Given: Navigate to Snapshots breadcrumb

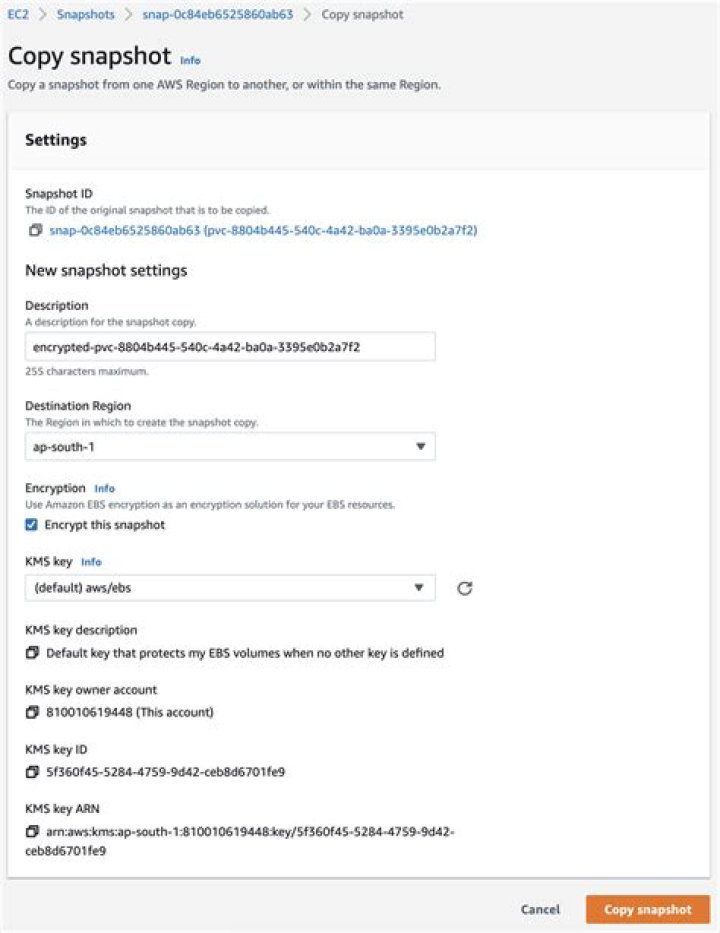Looking at the screenshot, I should point(85,16).
